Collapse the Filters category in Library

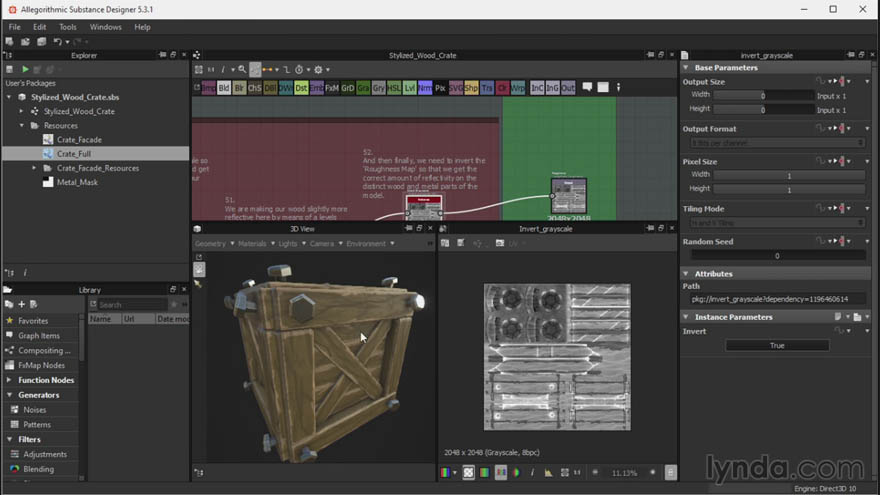click(9, 439)
